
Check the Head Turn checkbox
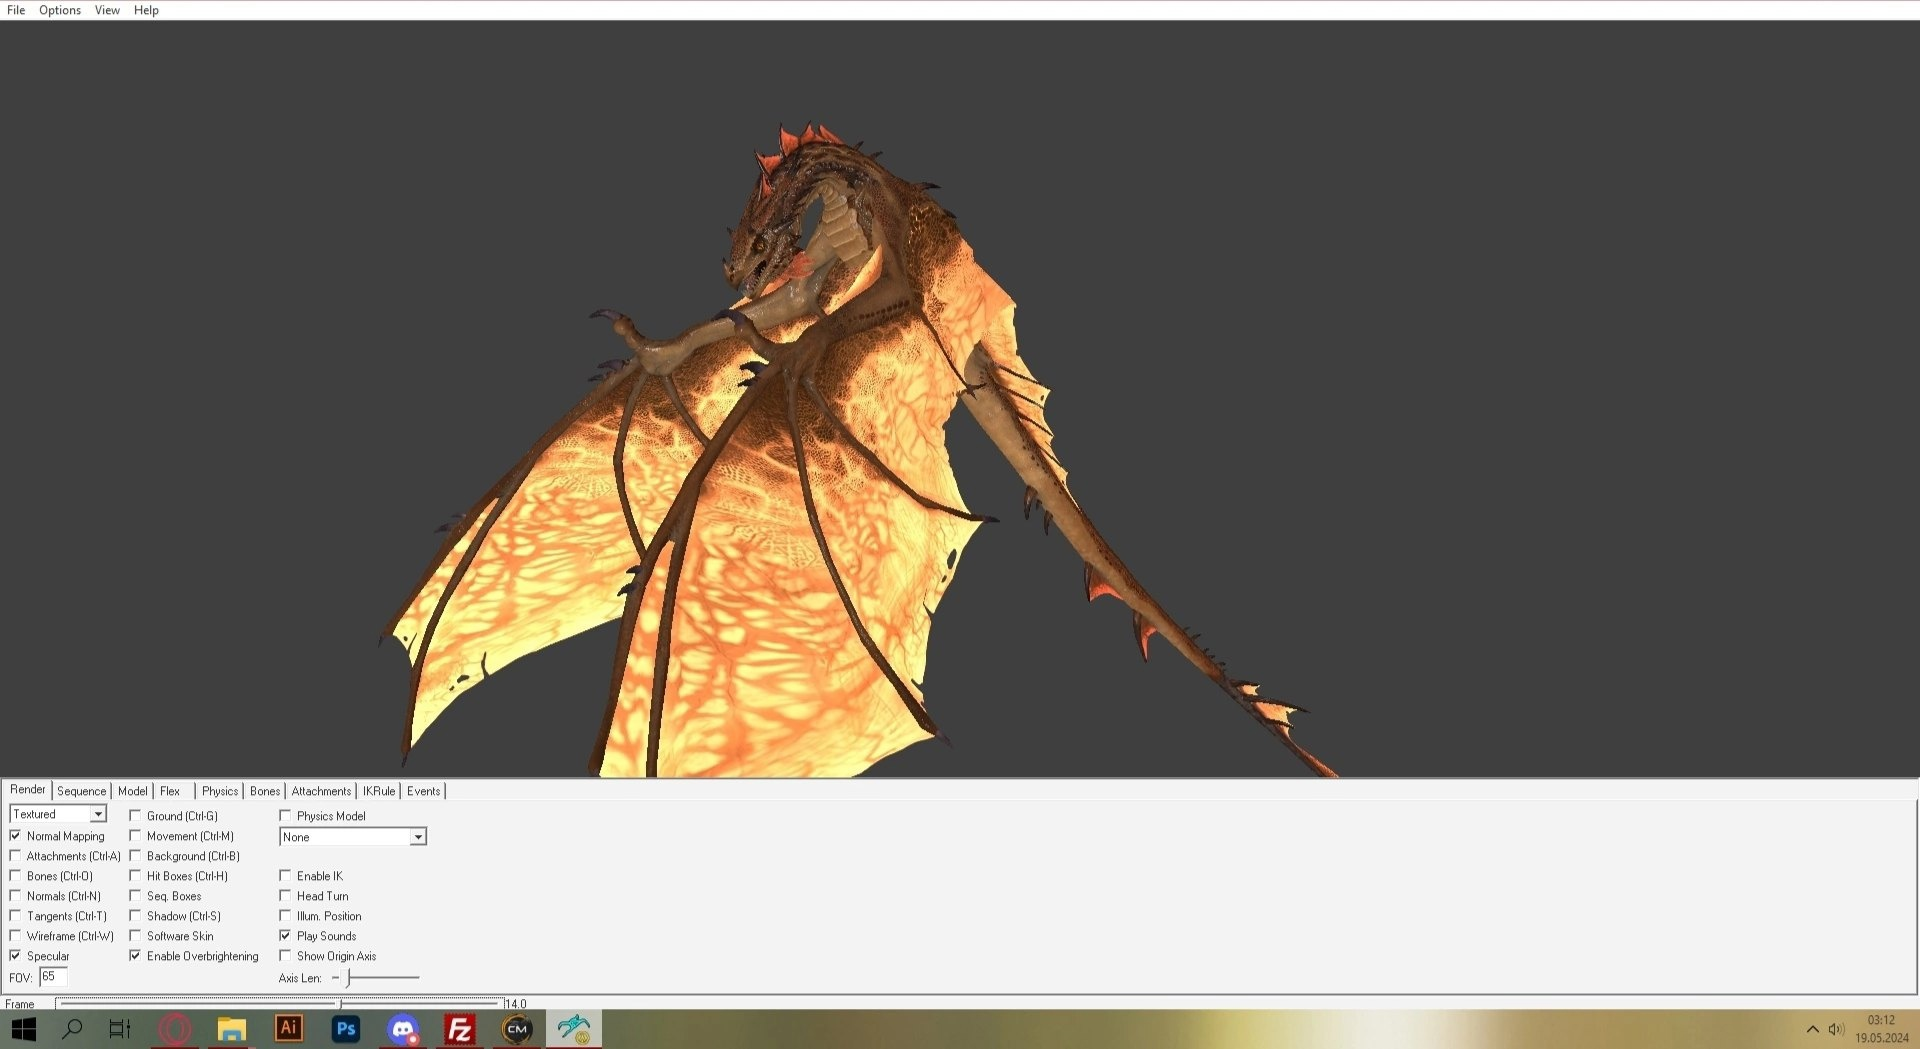(x=285, y=896)
